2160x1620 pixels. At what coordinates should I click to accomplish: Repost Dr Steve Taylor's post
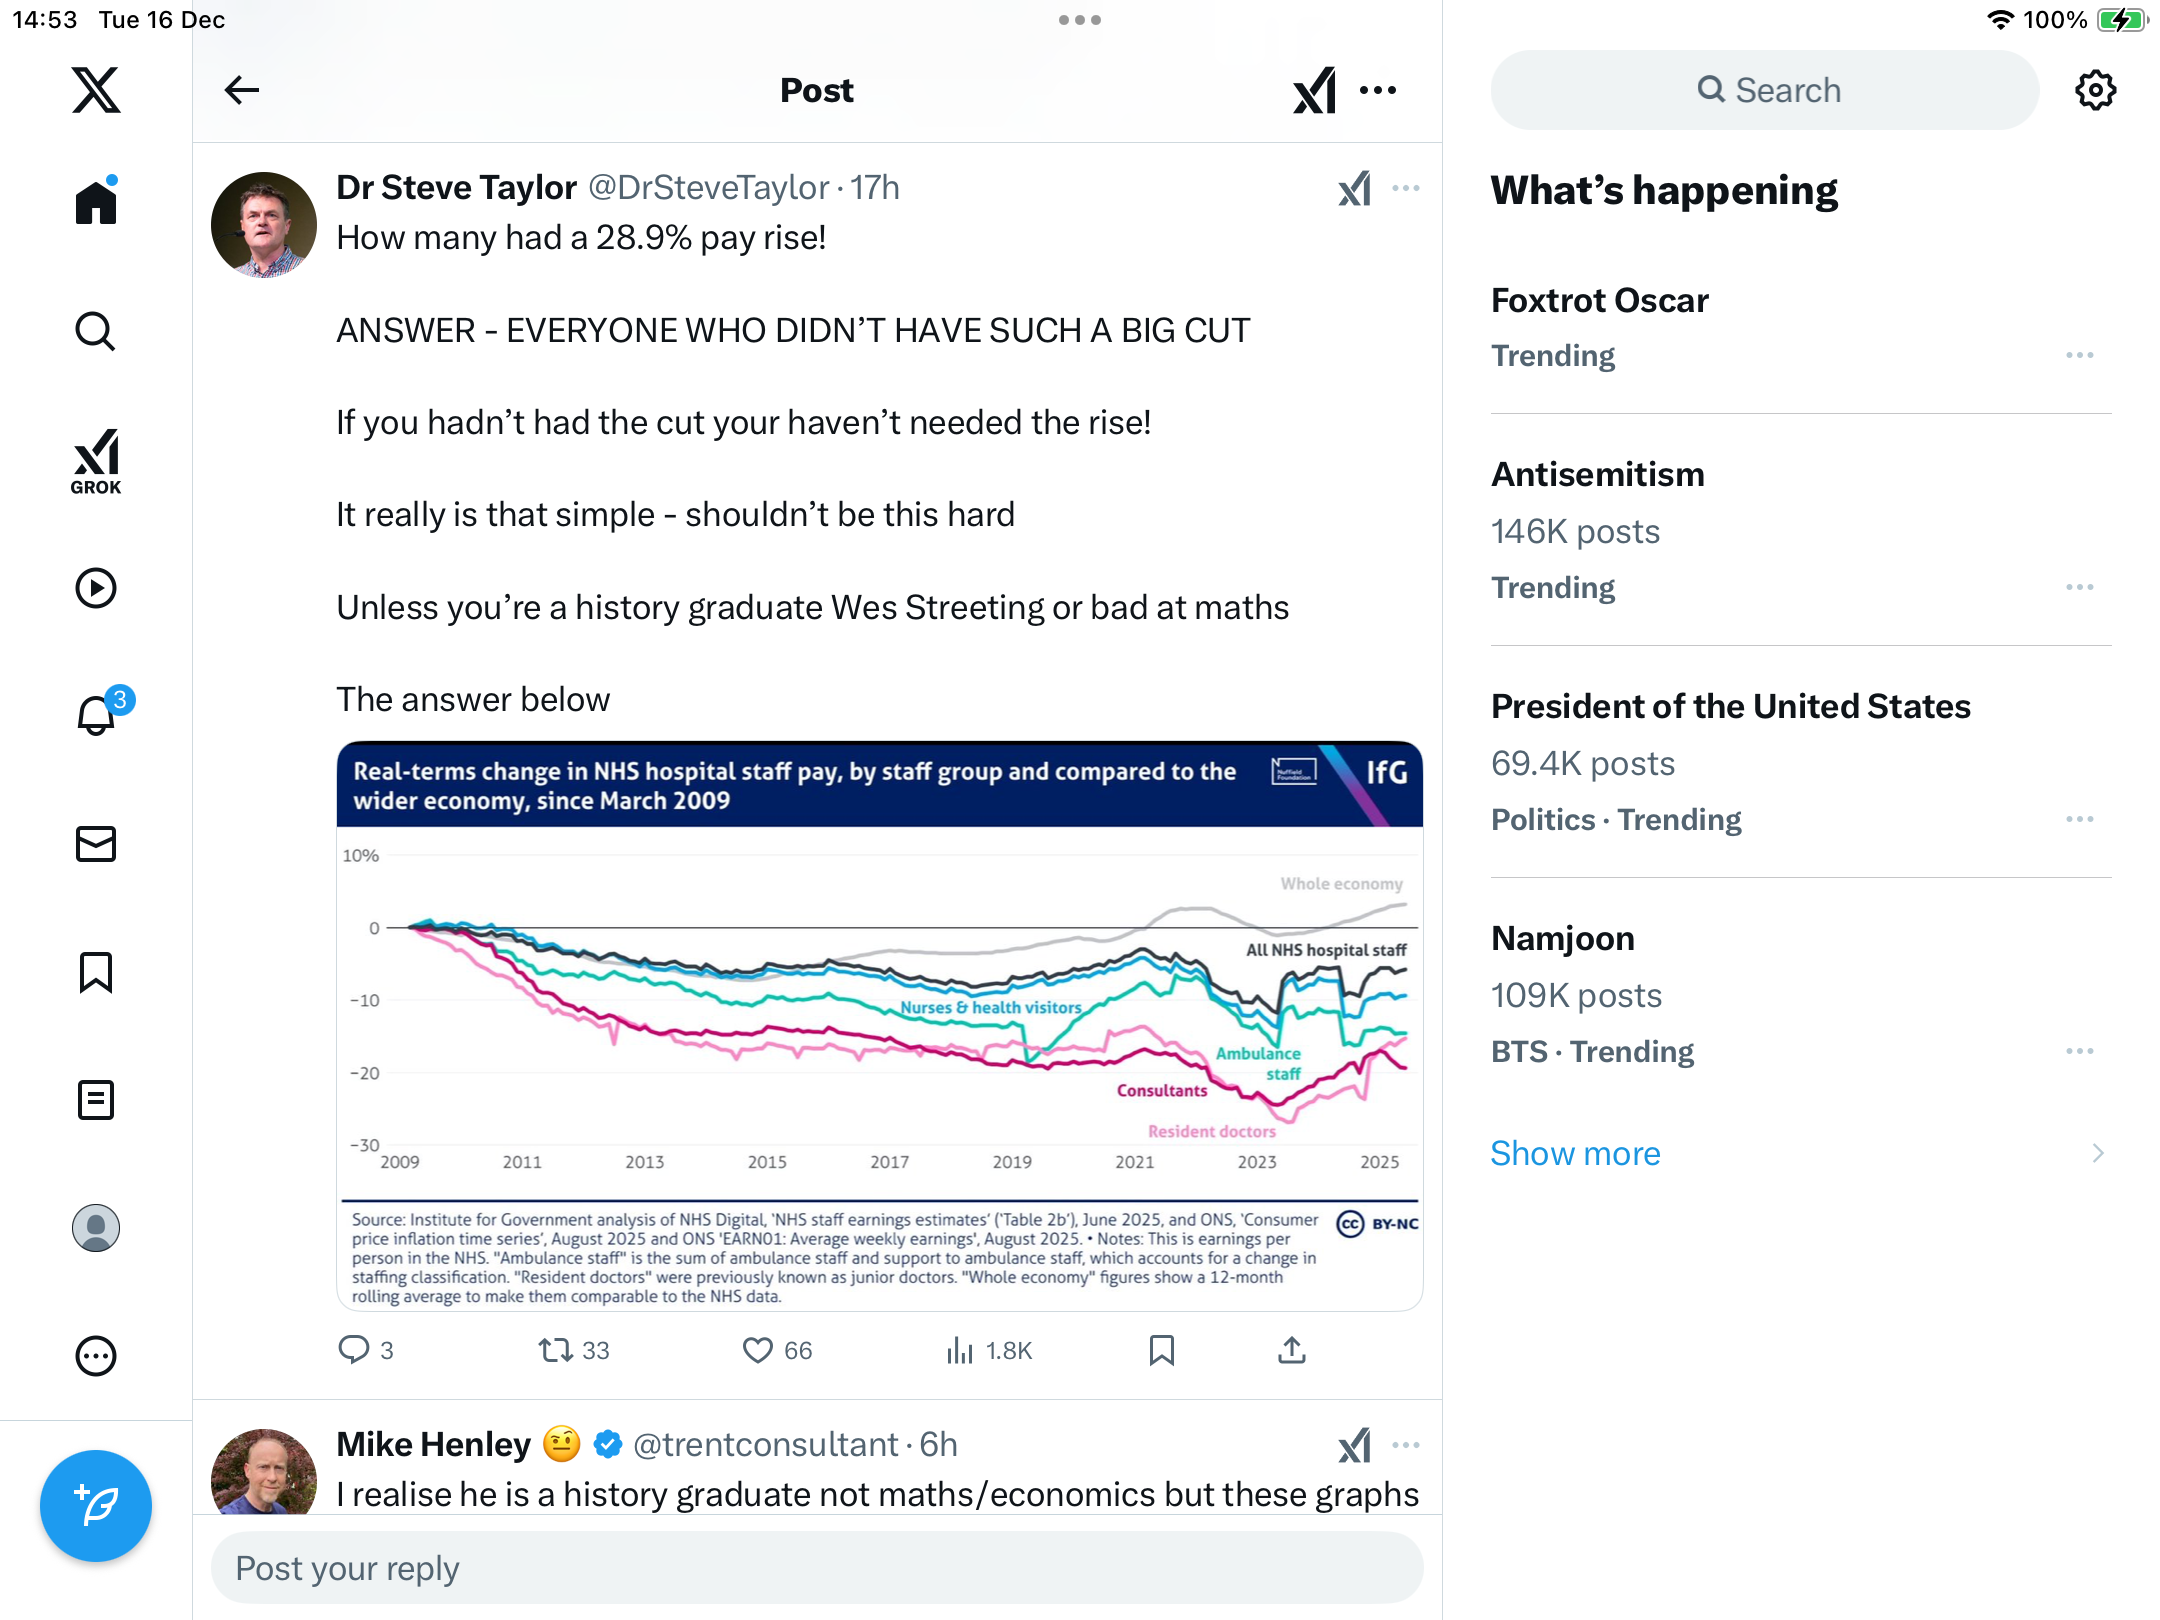(x=555, y=1350)
